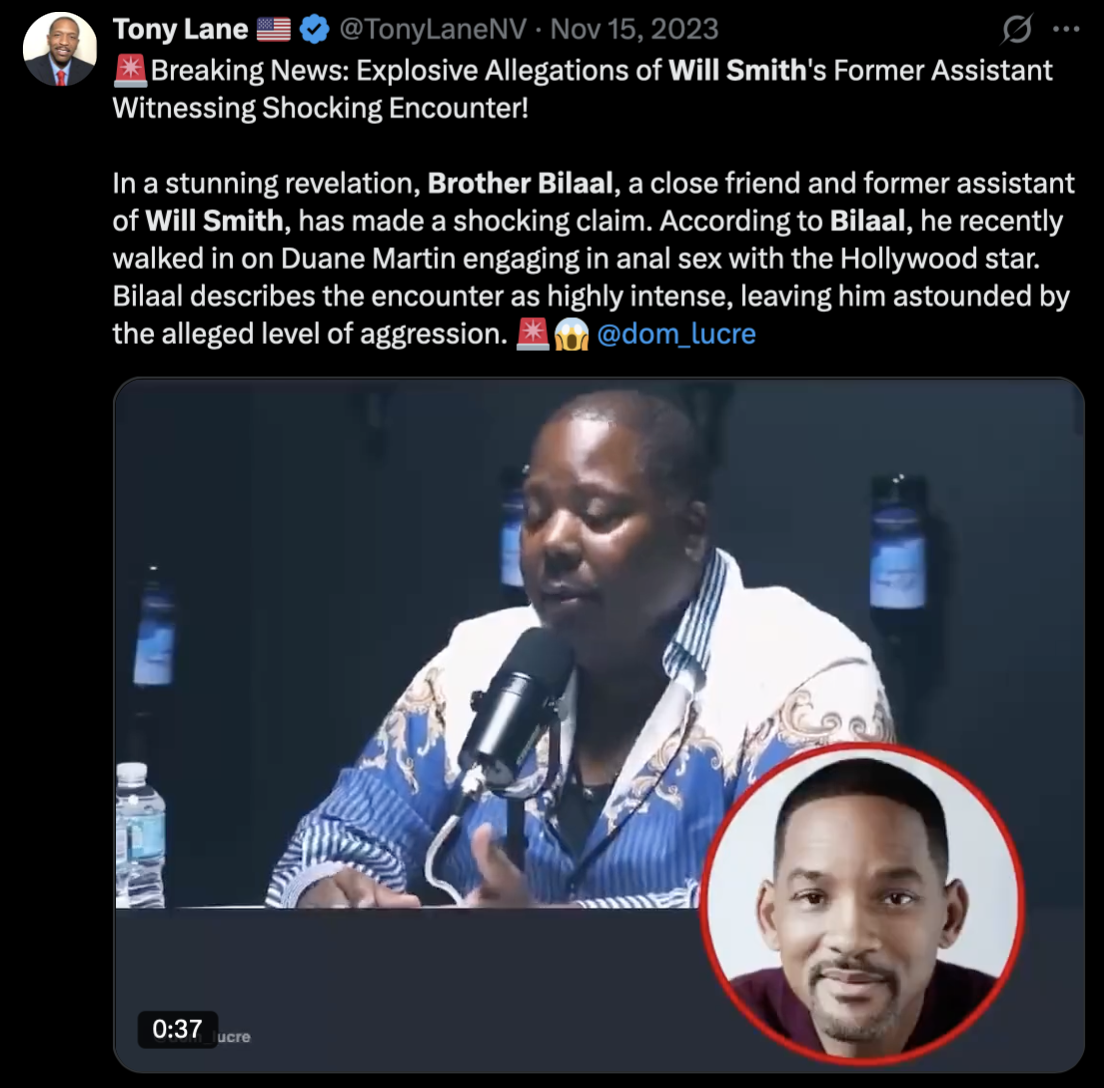Open the three-dot more options menu

(x=1066, y=29)
